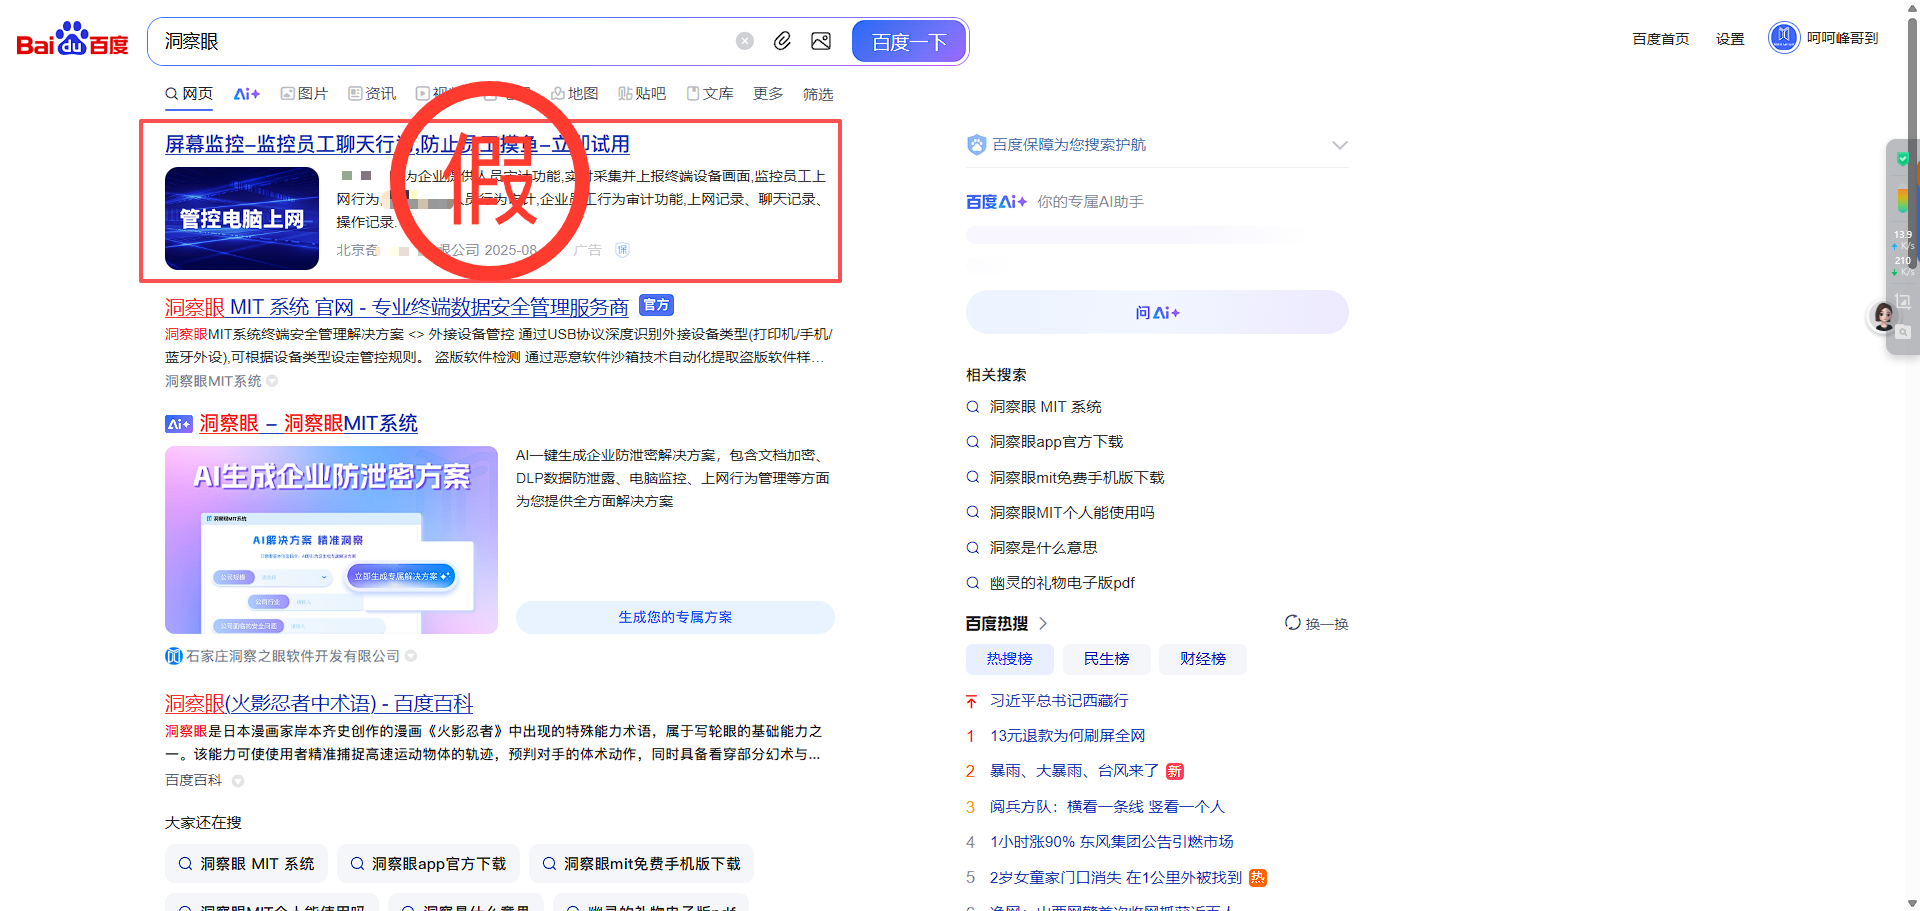The image size is (1920, 911).
Task: Expand 百度热搜 with arrow
Action: [x=1043, y=623]
